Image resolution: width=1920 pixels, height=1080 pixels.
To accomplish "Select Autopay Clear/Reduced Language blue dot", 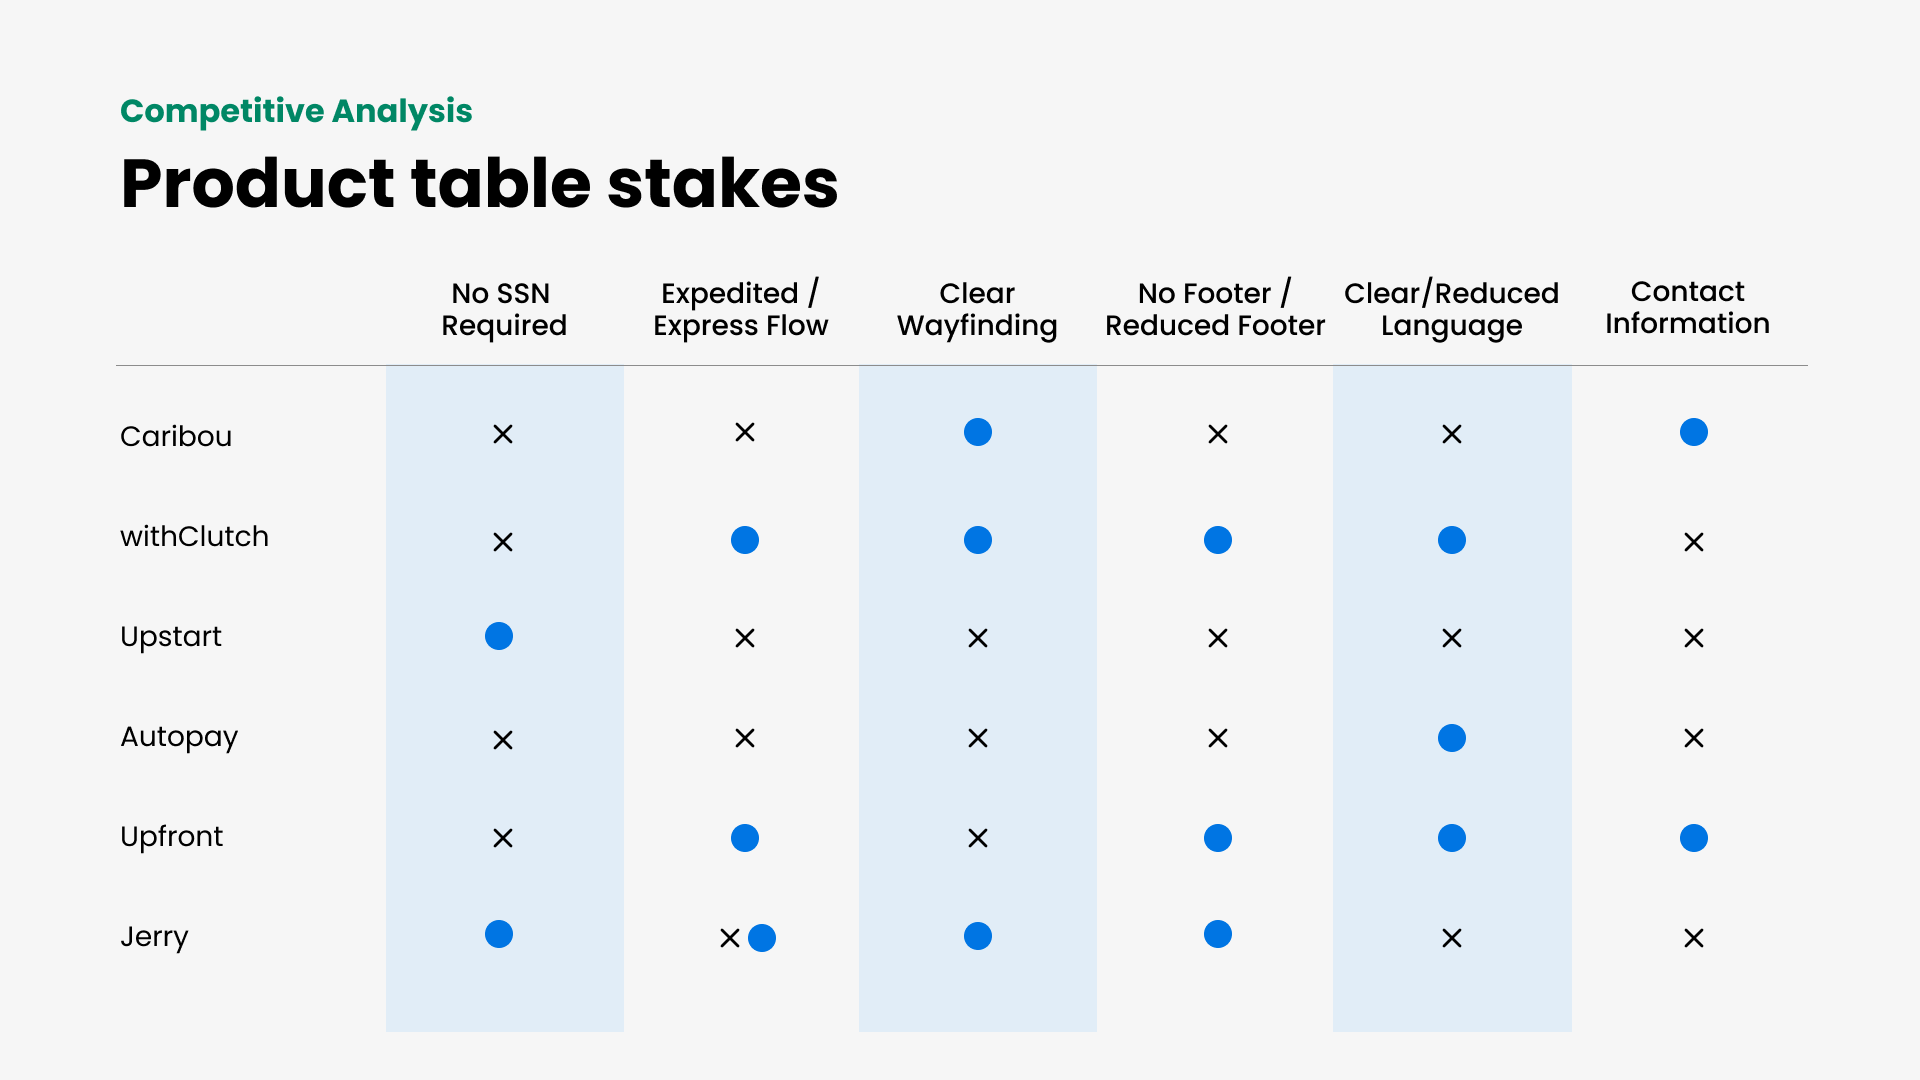I will (x=1452, y=738).
